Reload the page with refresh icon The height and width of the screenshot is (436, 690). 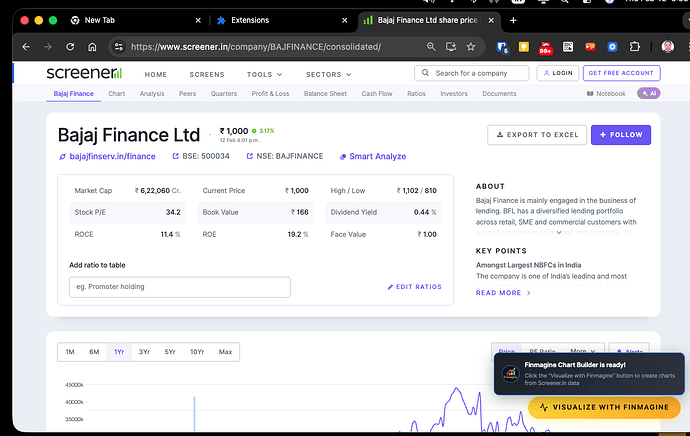tap(70, 47)
